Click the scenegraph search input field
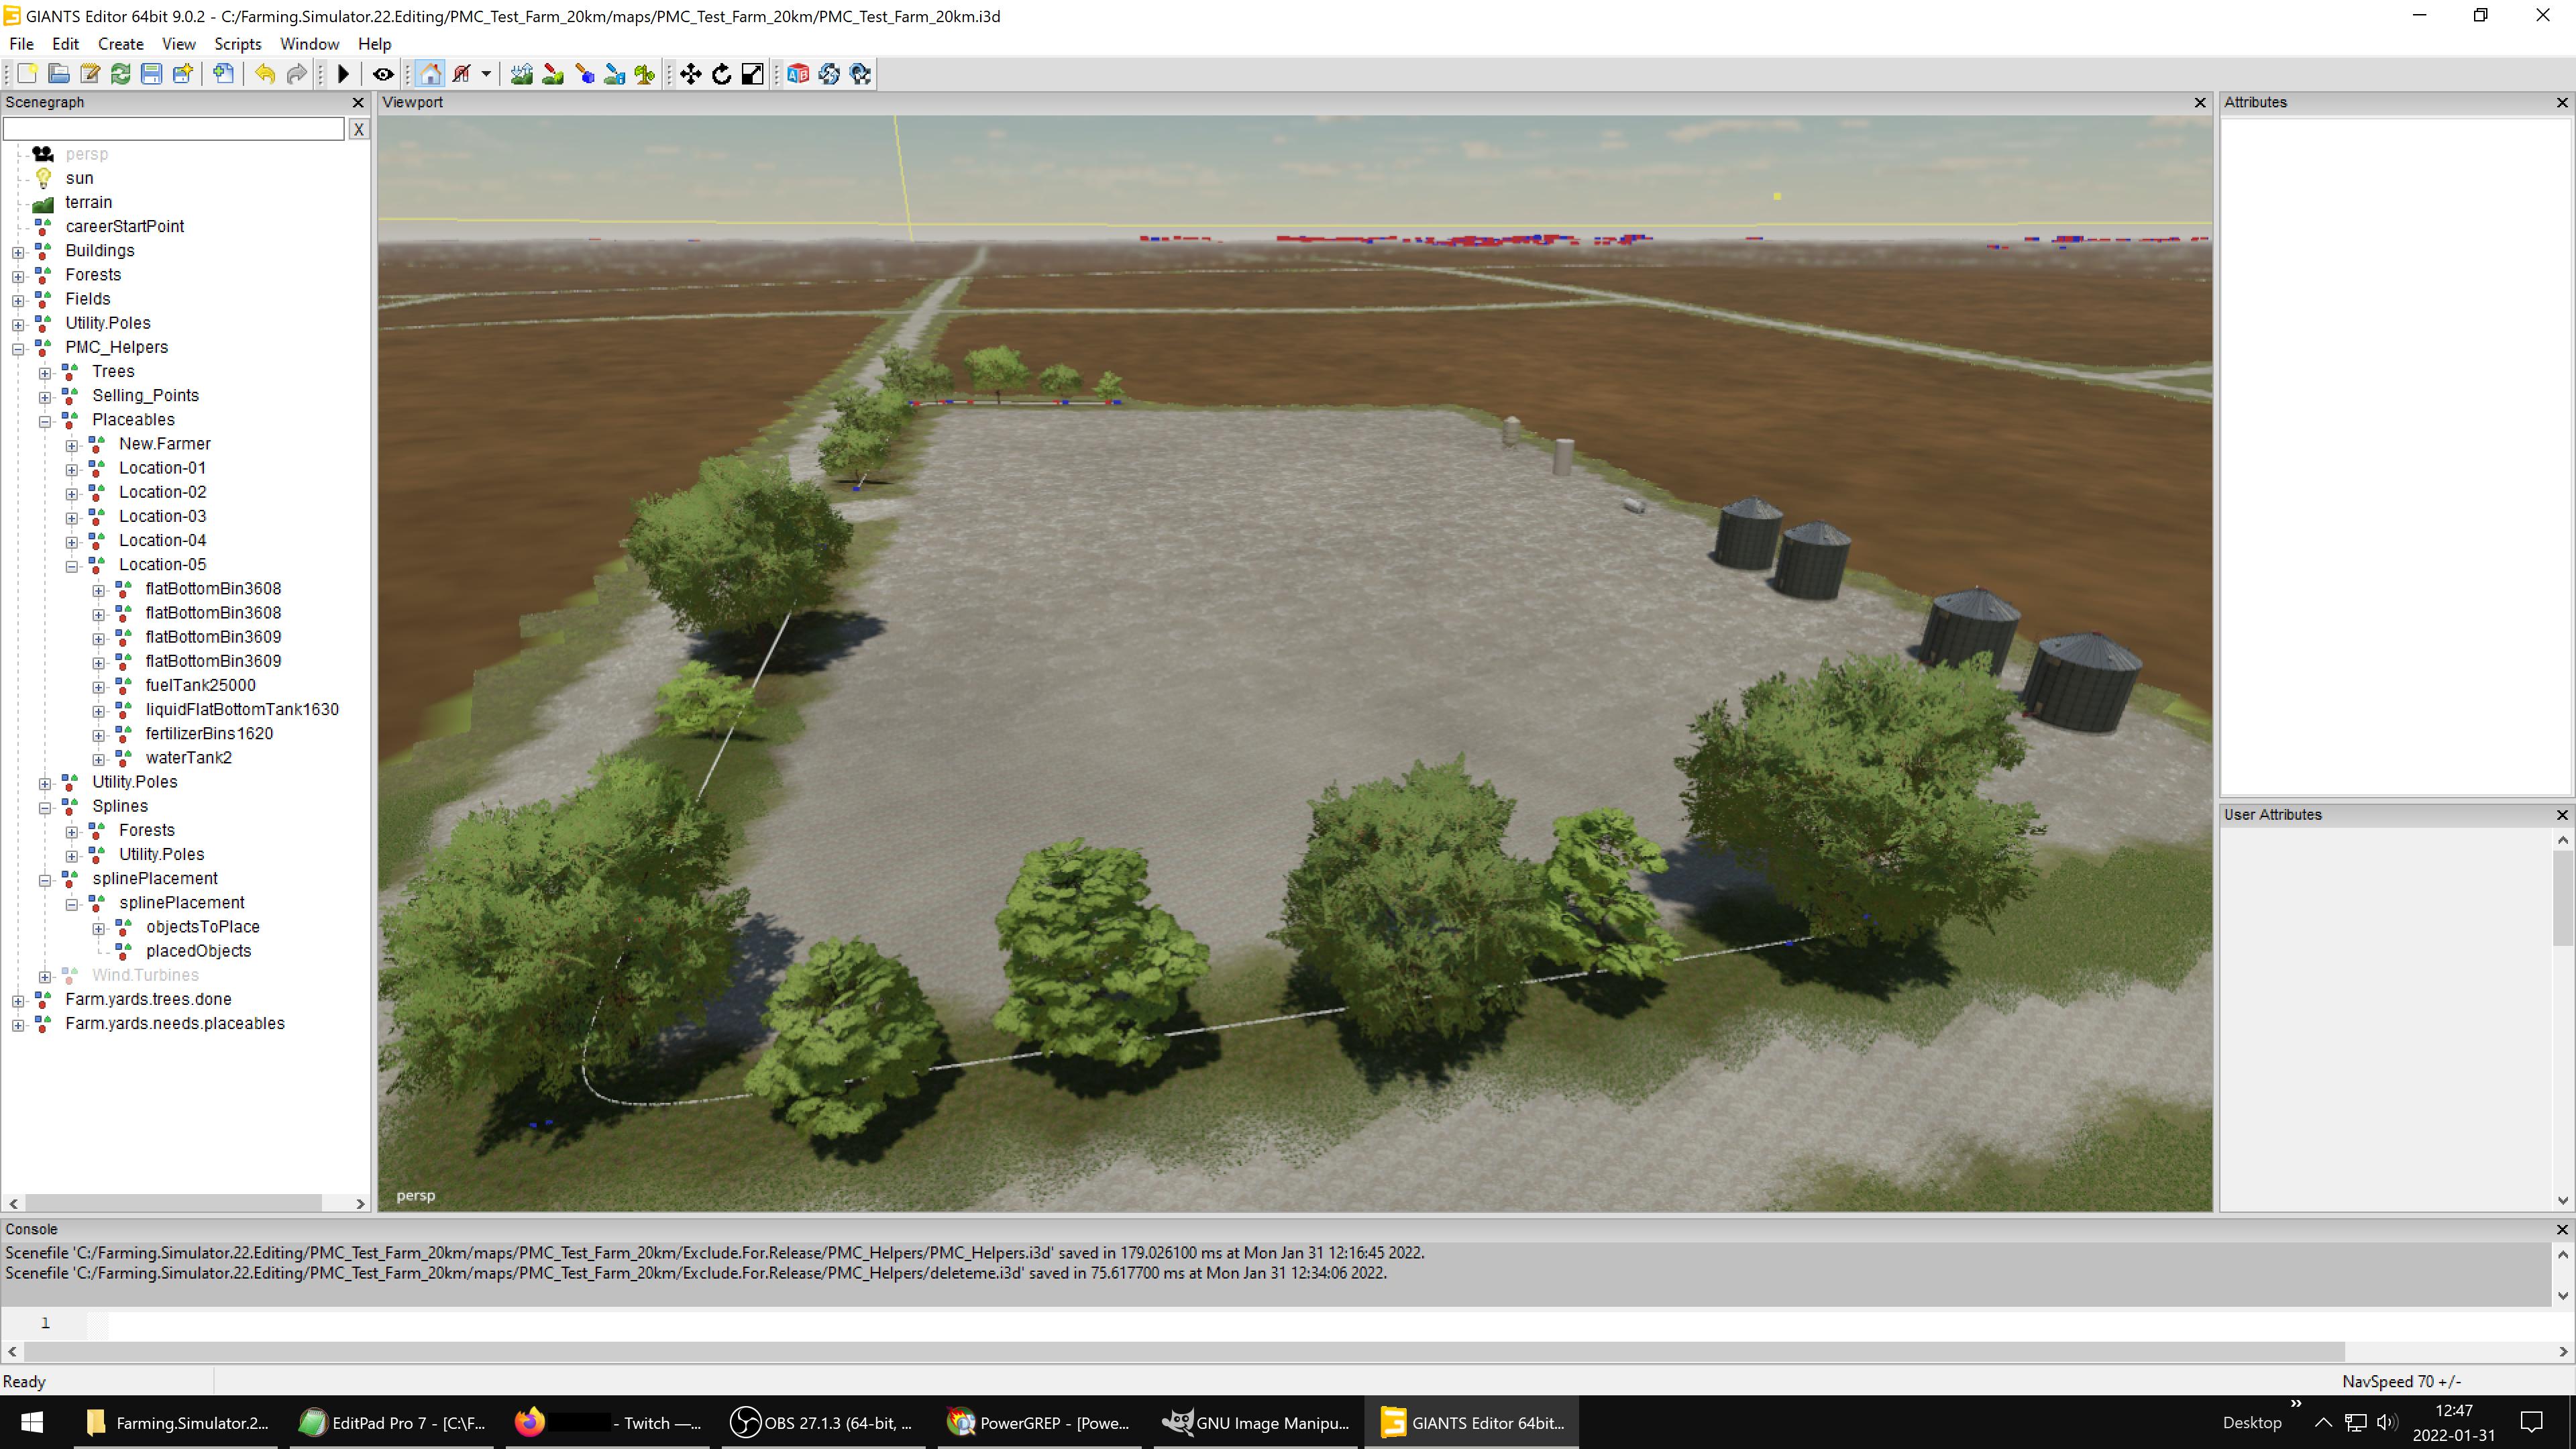Image resolution: width=2576 pixels, height=1449 pixels. [x=174, y=129]
